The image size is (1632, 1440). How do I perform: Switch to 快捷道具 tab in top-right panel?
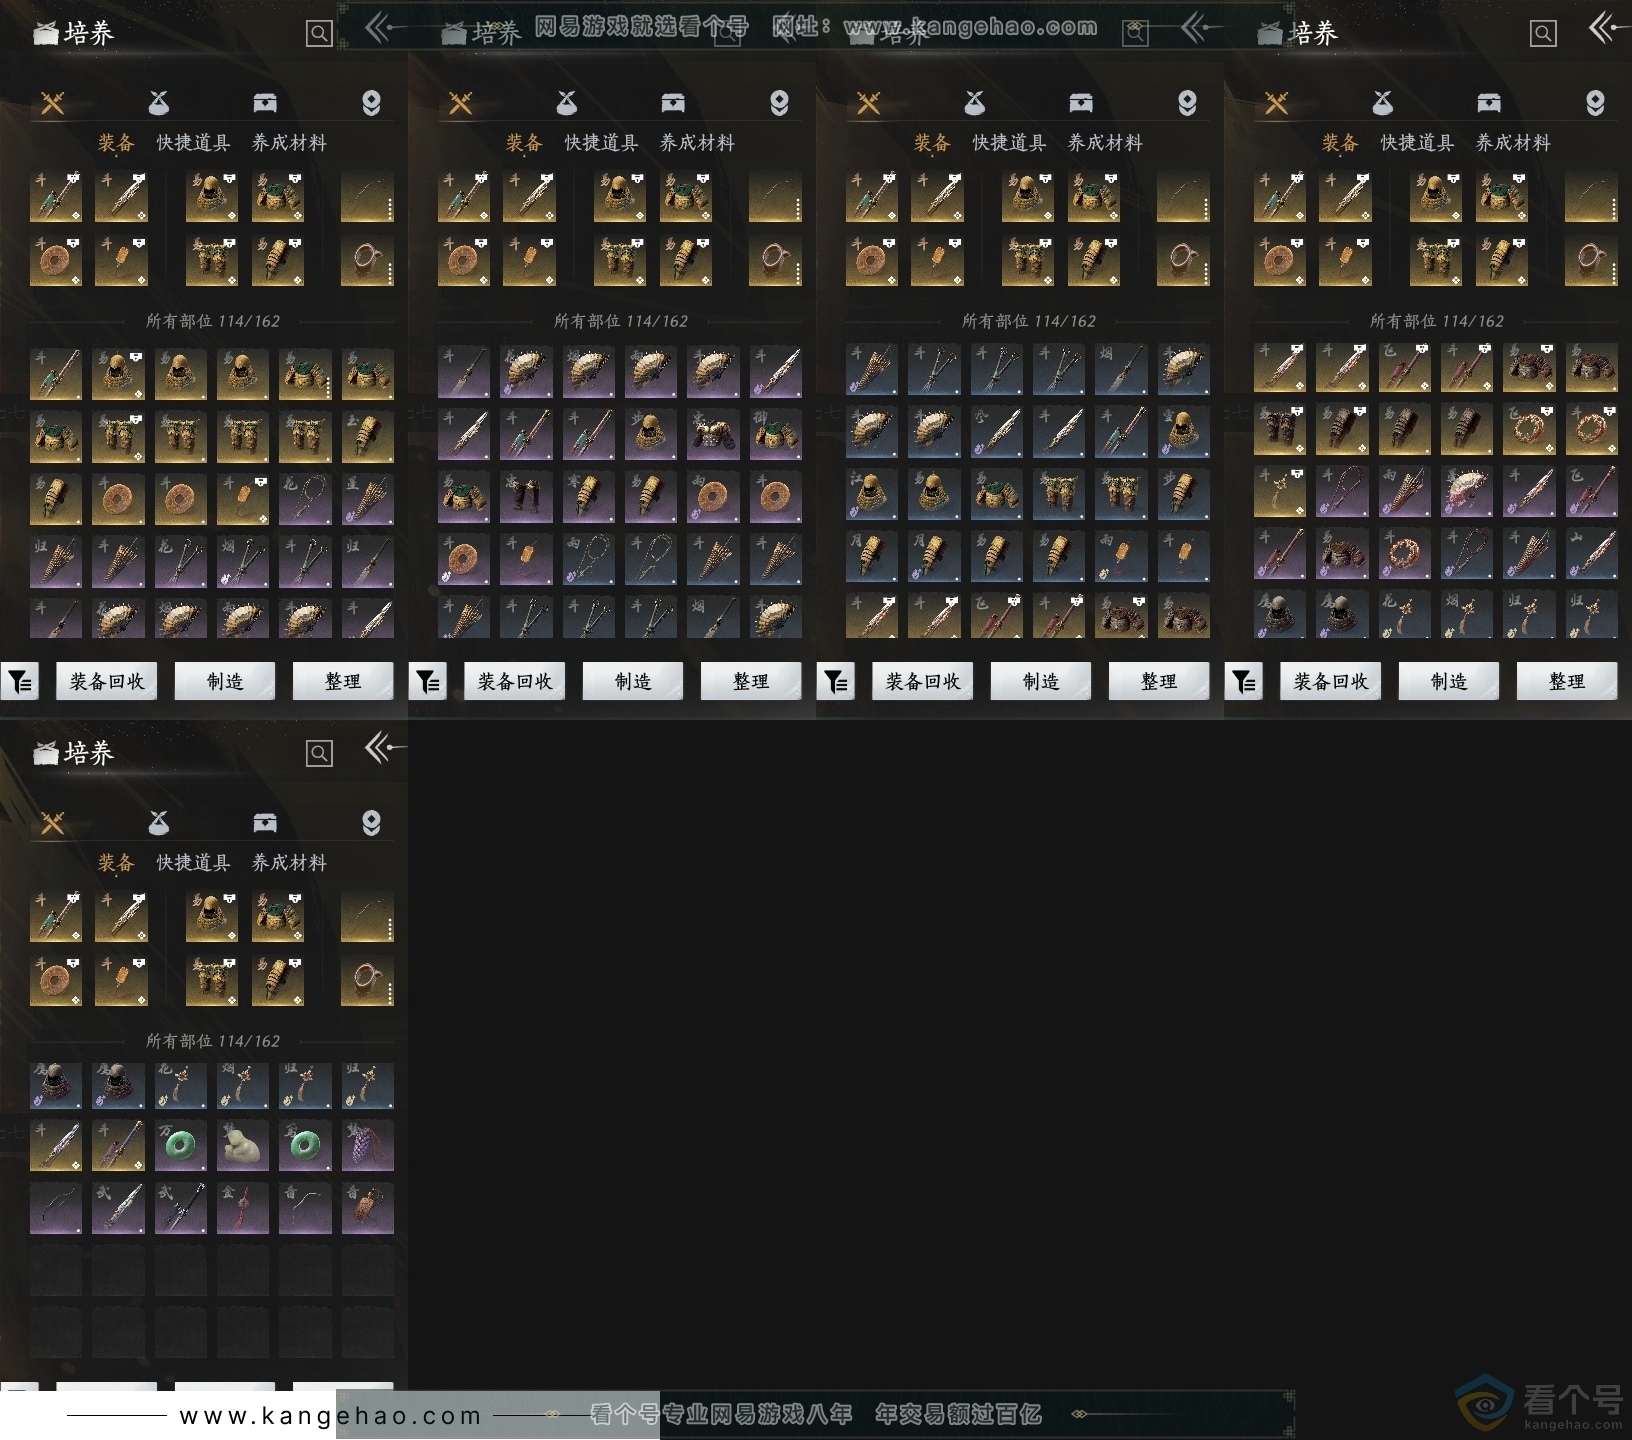[1417, 143]
